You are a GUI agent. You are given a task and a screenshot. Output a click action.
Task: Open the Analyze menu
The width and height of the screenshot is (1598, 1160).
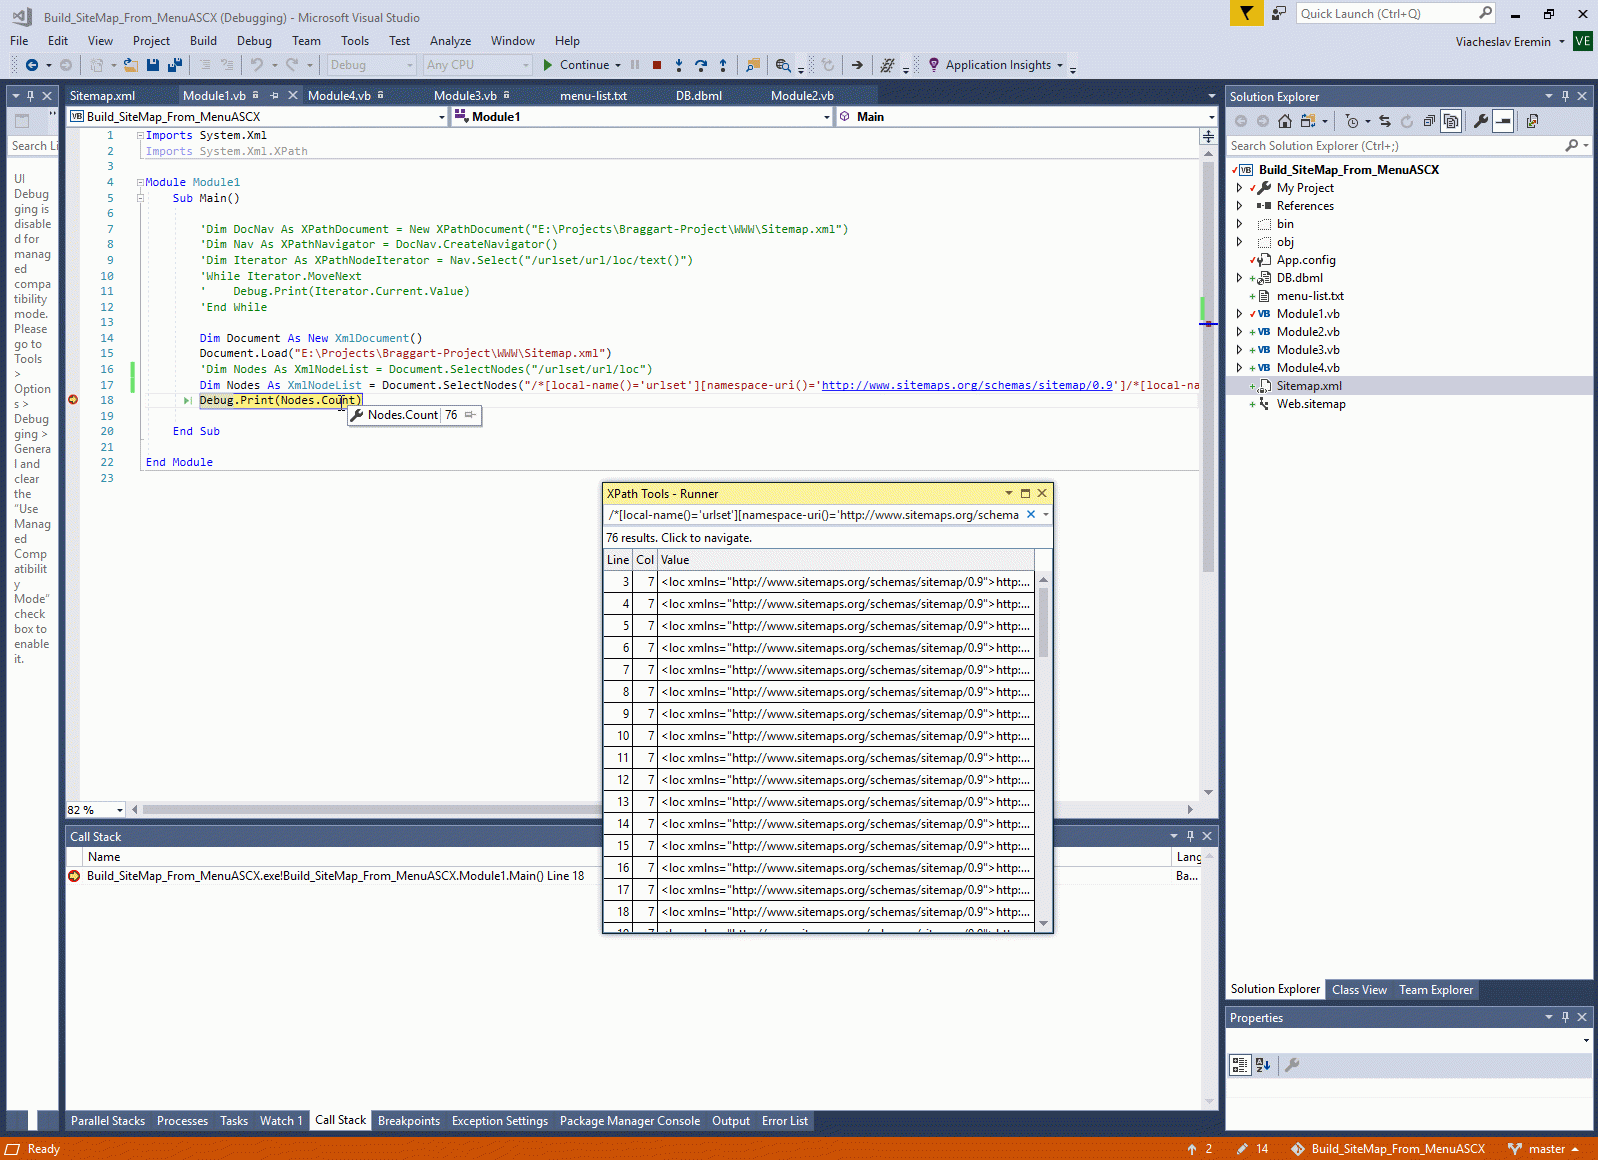450,41
